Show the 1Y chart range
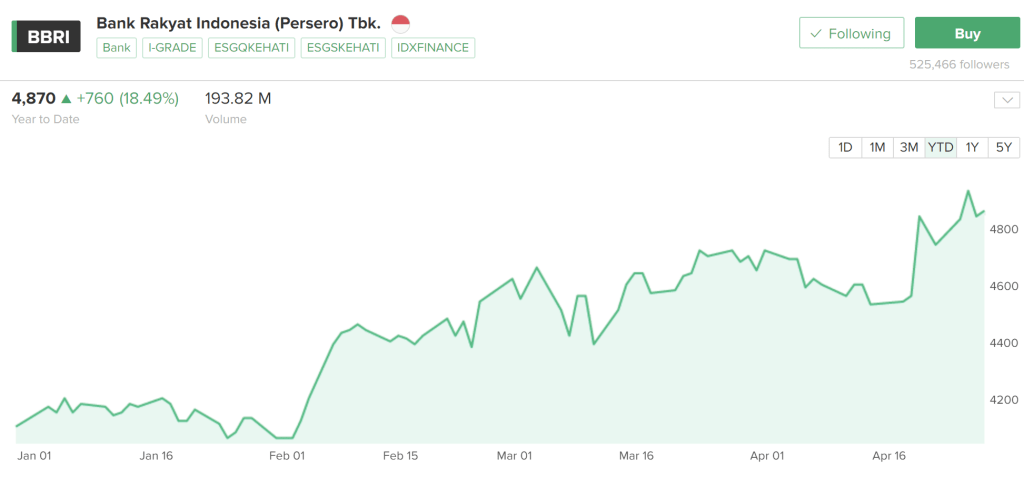This screenshot has height=478, width=1024. coord(972,147)
